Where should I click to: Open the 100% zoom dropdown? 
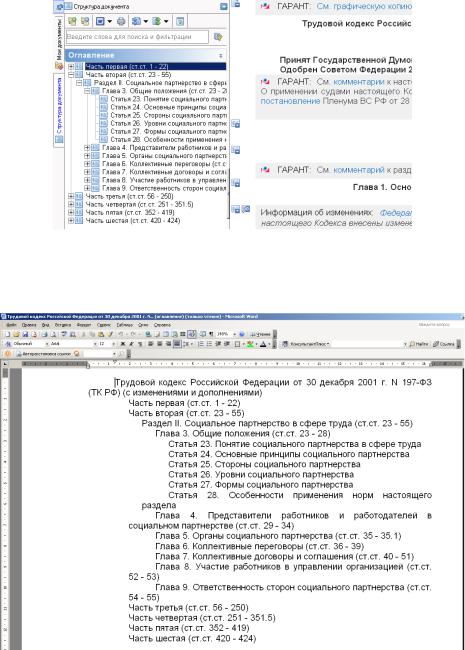coord(235,334)
